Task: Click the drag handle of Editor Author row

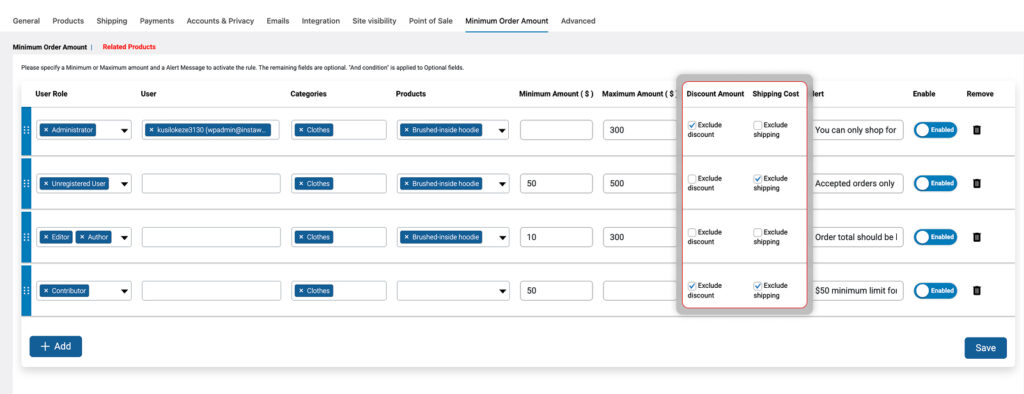Action: pyautogui.click(x=27, y=237)
